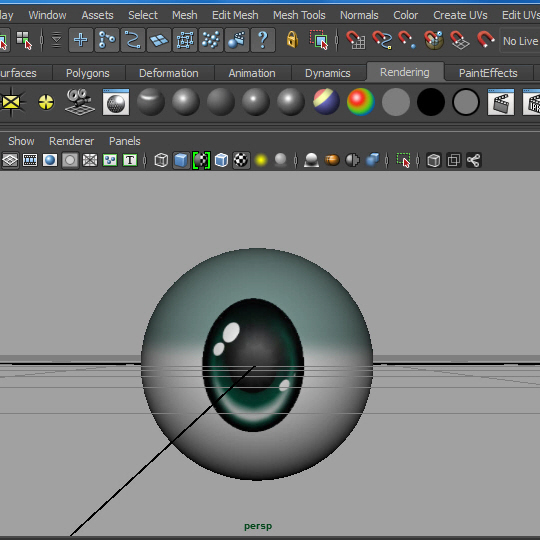Enable smooth shade all blue cube
540x540 pixels.
(x=181, y=160)
